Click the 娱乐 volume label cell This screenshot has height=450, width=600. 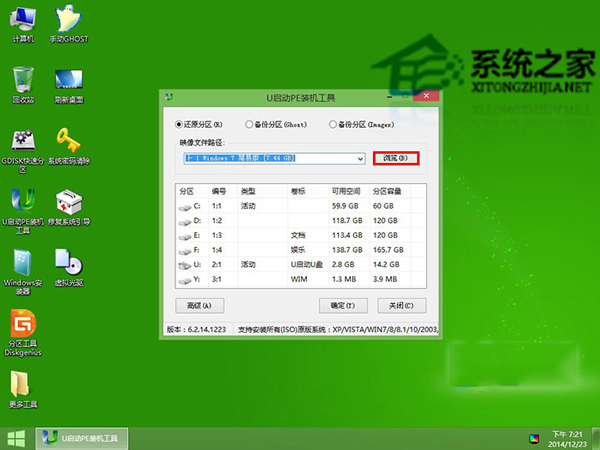pyautogui.click(x=298, y=249)
